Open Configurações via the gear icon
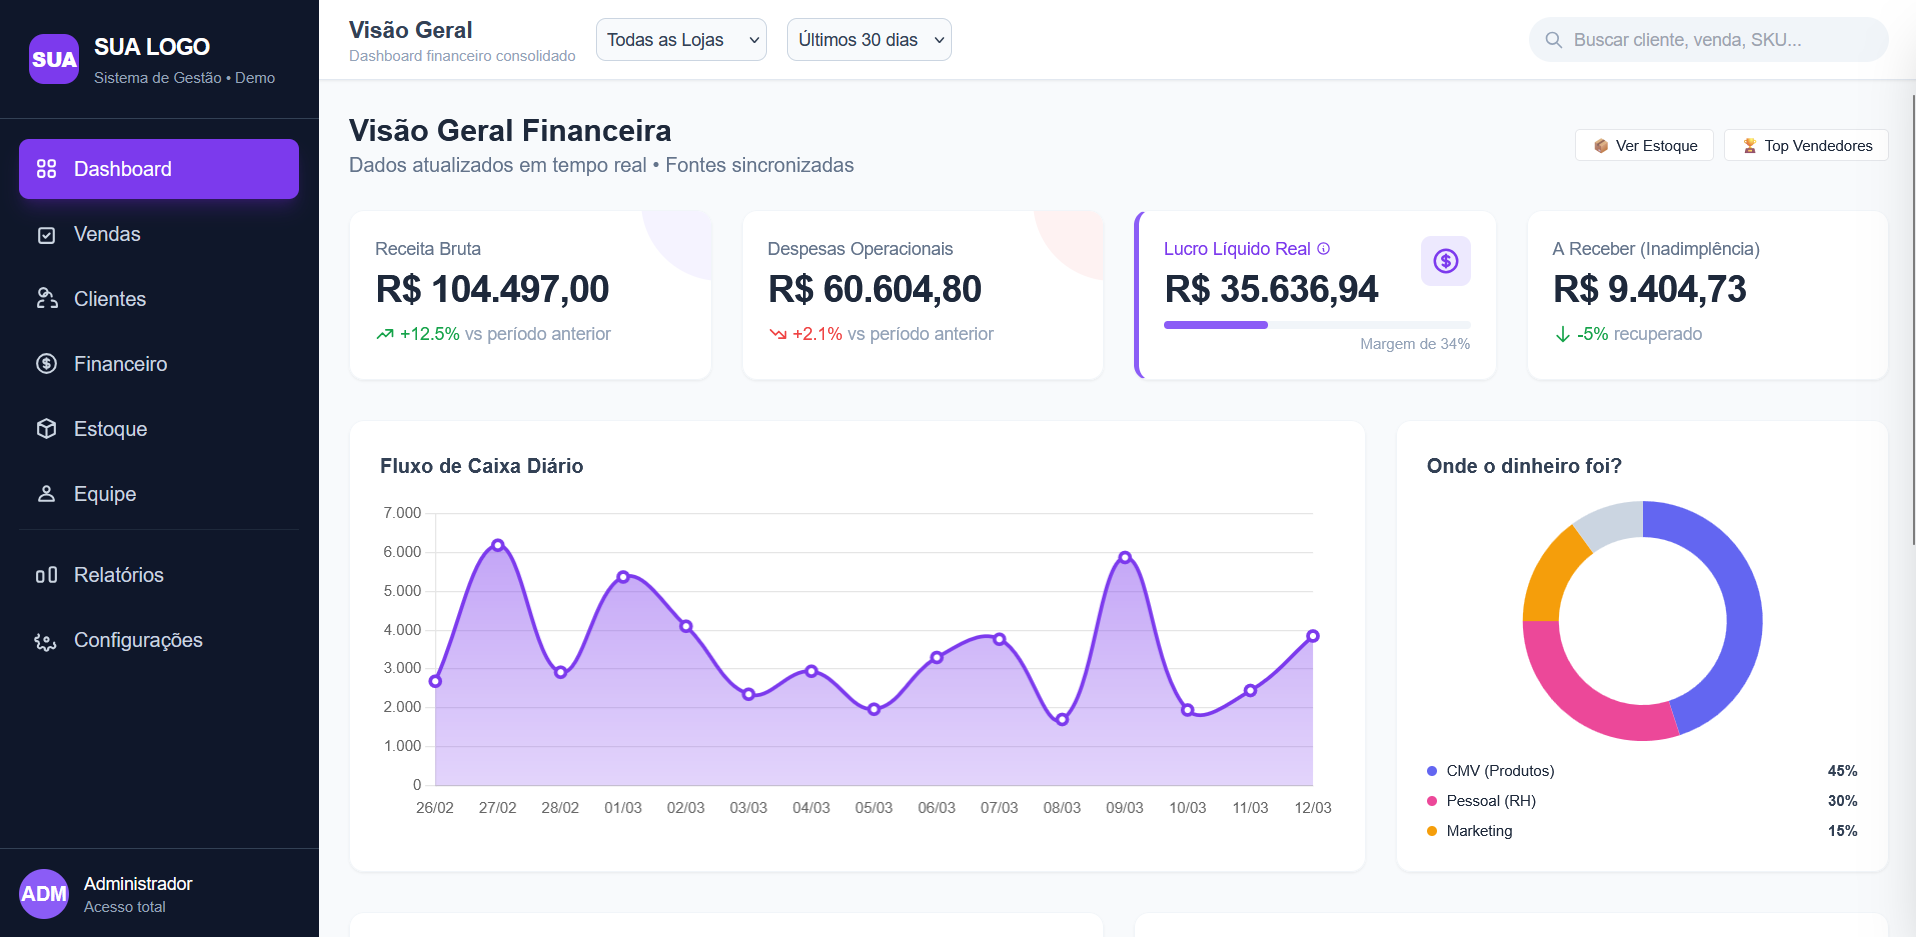Image resolution: width=1916 pixels, height=937 pixels. click(47, 640)
